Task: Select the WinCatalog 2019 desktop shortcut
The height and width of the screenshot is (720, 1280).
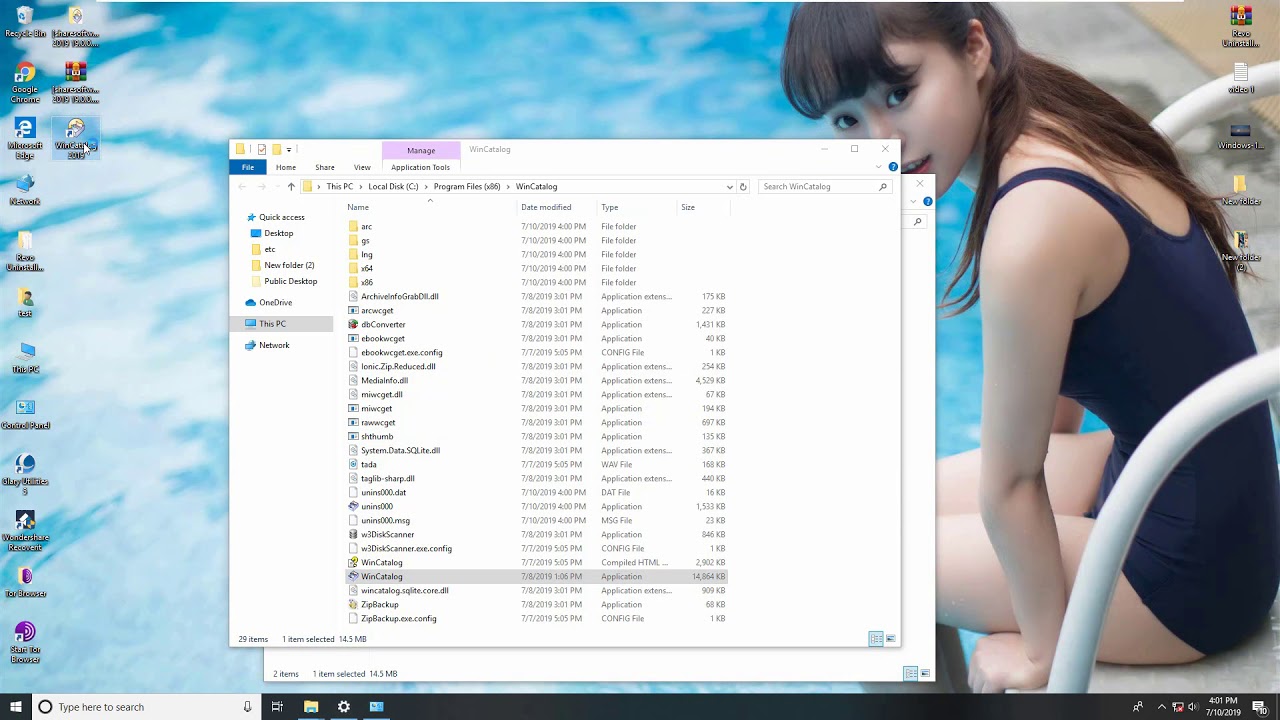Action: [75, 138]
